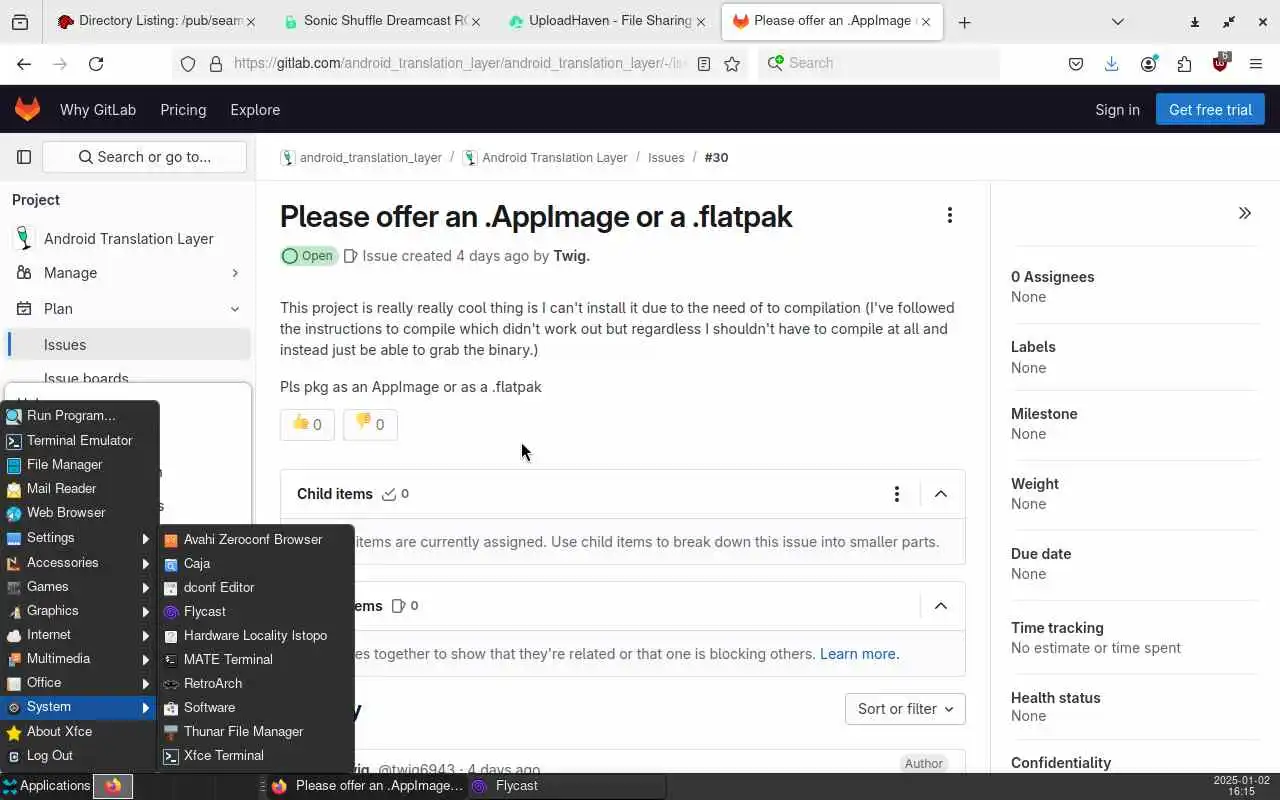Toggle reader view icon in address bar

tap(704, 64)
